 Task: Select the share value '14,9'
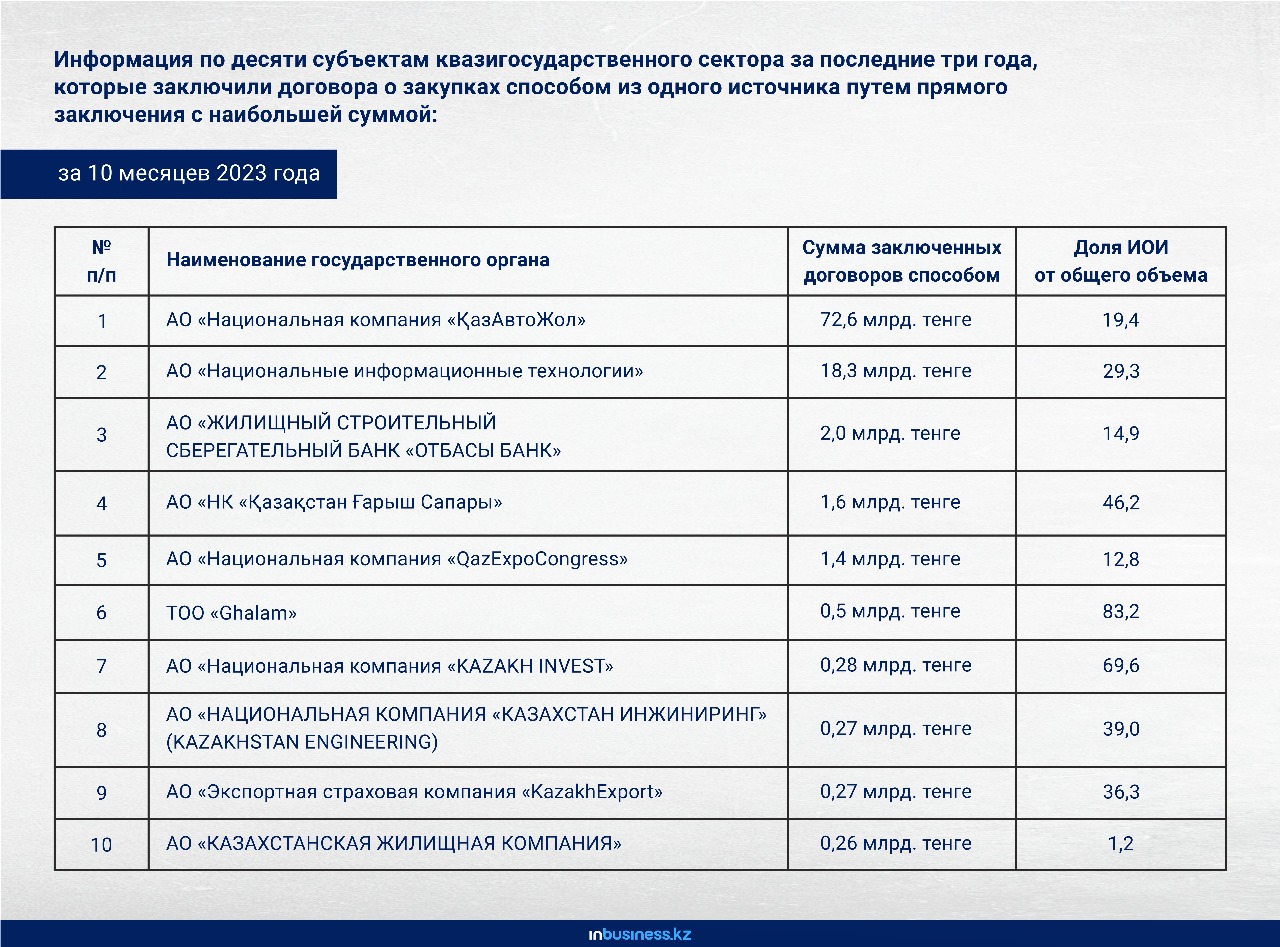[1121, 435]
